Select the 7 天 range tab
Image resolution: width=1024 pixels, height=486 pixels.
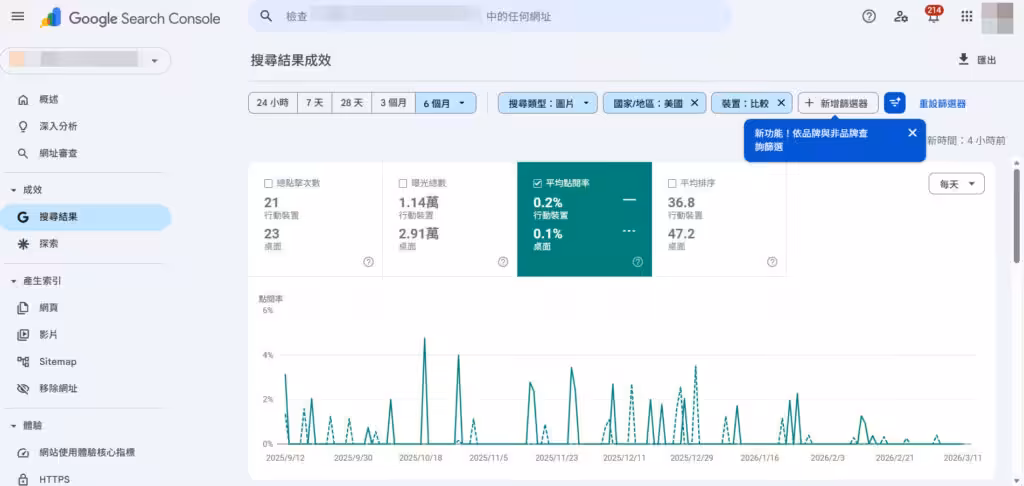[x=315, y=103]
